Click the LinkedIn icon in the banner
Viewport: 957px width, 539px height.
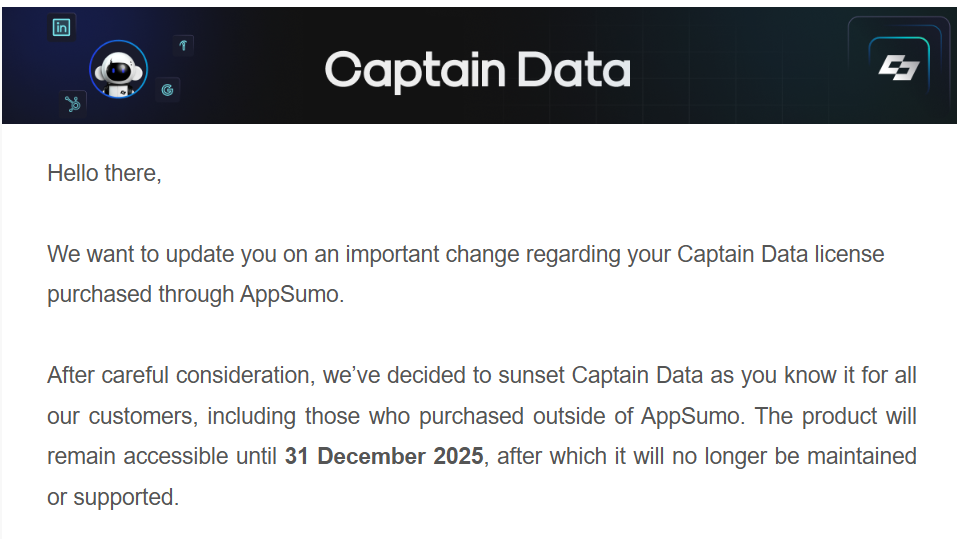click(62, 28)
